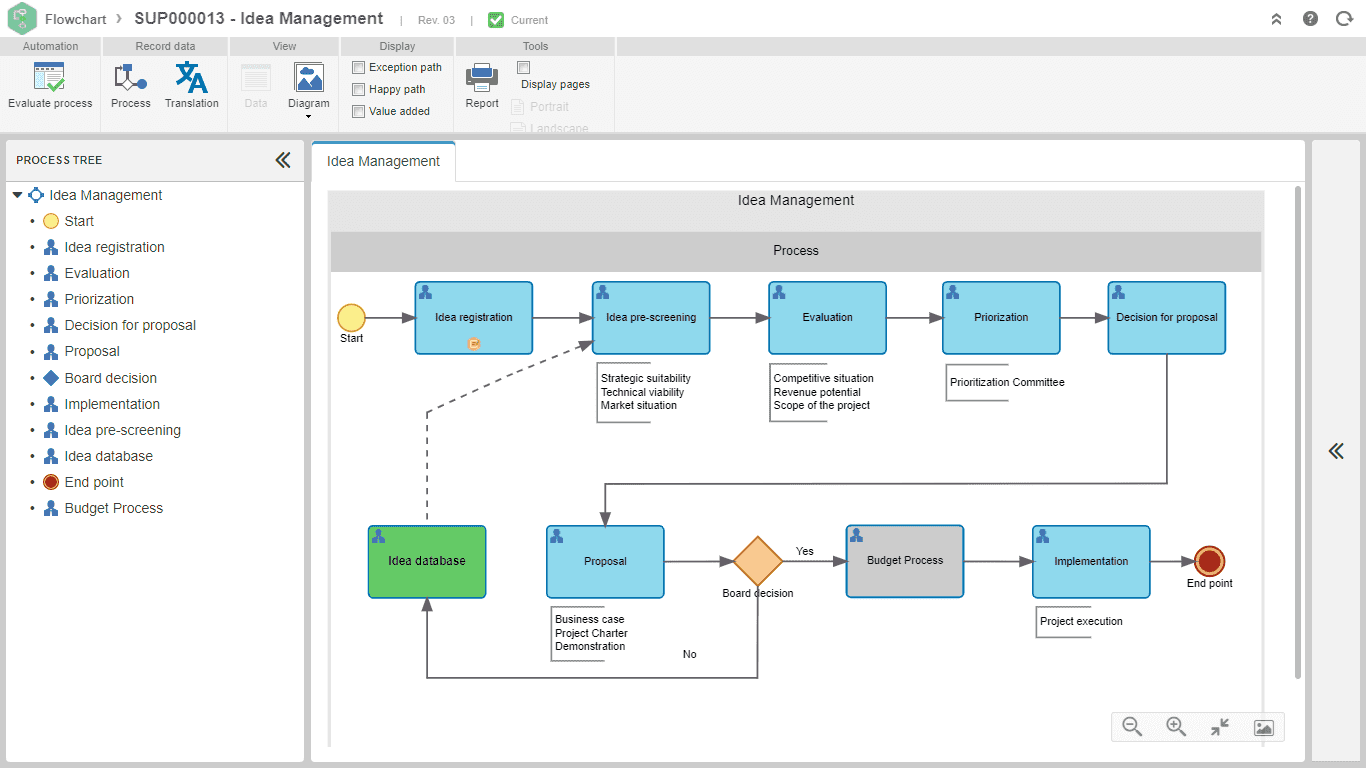
Task: Click the Proposal activity box in diagram
Action: pos(605,562)
